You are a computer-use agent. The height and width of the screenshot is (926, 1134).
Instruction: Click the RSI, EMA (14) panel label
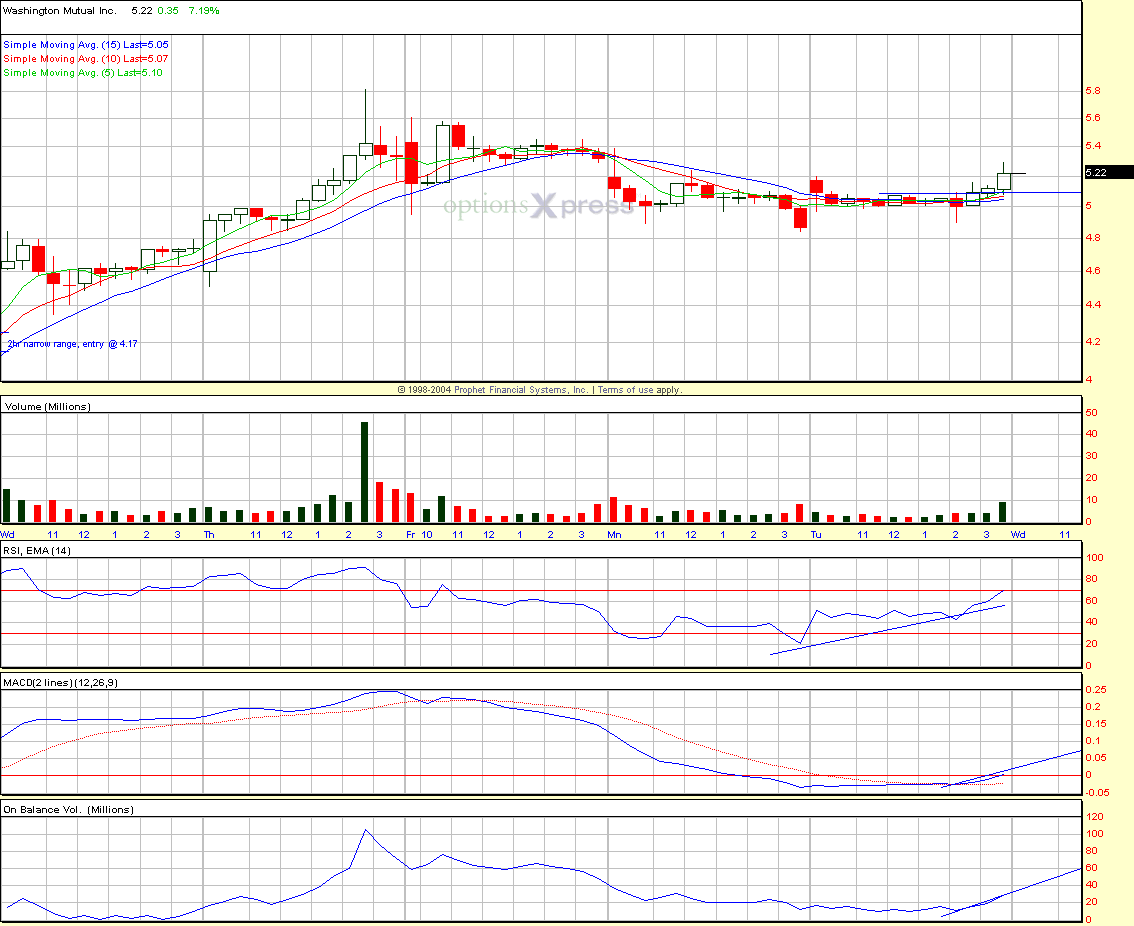point(37,551)
